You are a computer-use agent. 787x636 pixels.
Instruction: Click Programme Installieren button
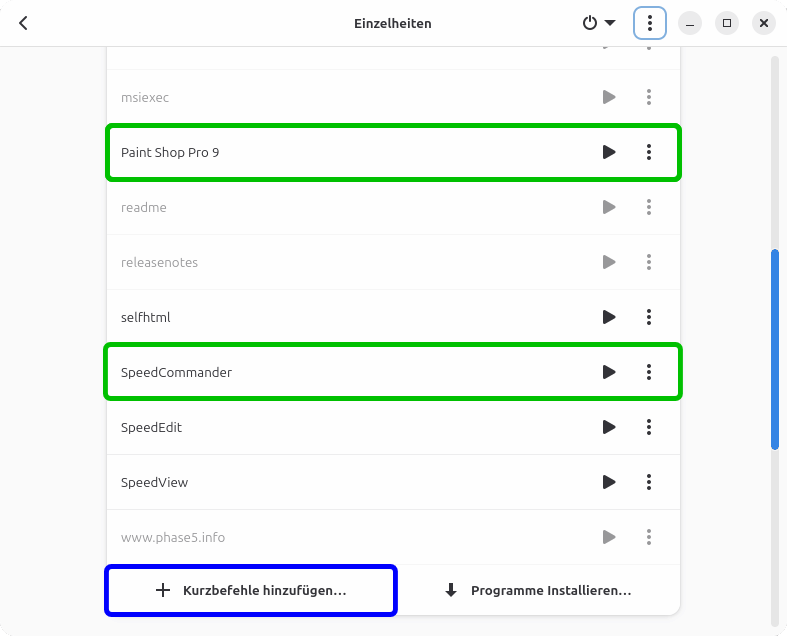538,590
